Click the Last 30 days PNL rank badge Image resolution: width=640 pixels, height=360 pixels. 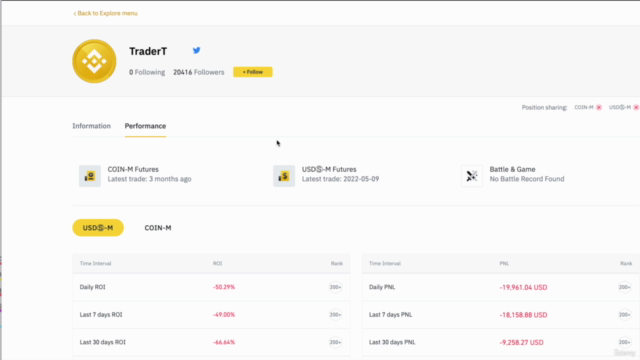(624, 342)
